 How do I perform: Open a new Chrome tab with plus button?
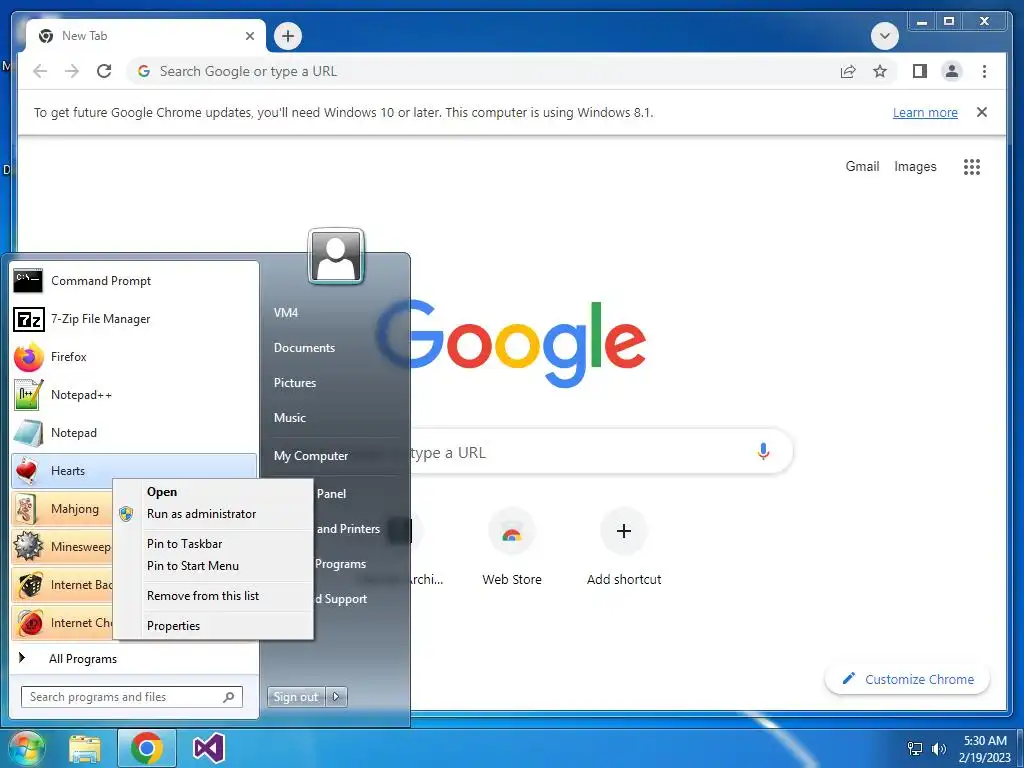pos(288,36)
